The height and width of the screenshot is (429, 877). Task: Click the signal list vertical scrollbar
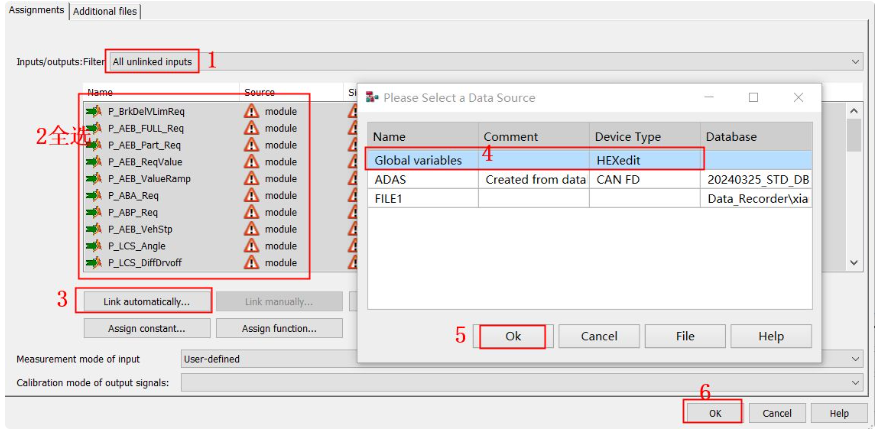pyautogui.click(x=854, y=185)
